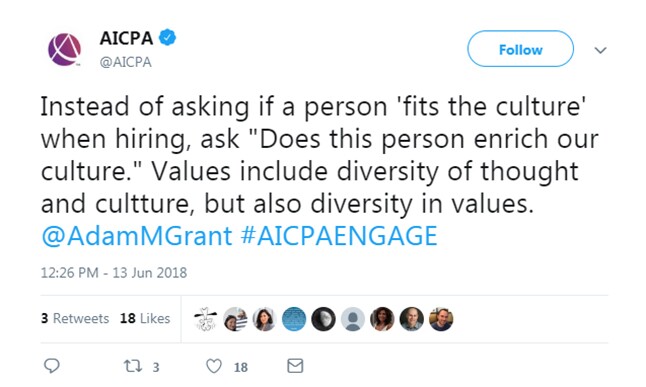Open the @AdamMGrant mention link

[137, 236]
